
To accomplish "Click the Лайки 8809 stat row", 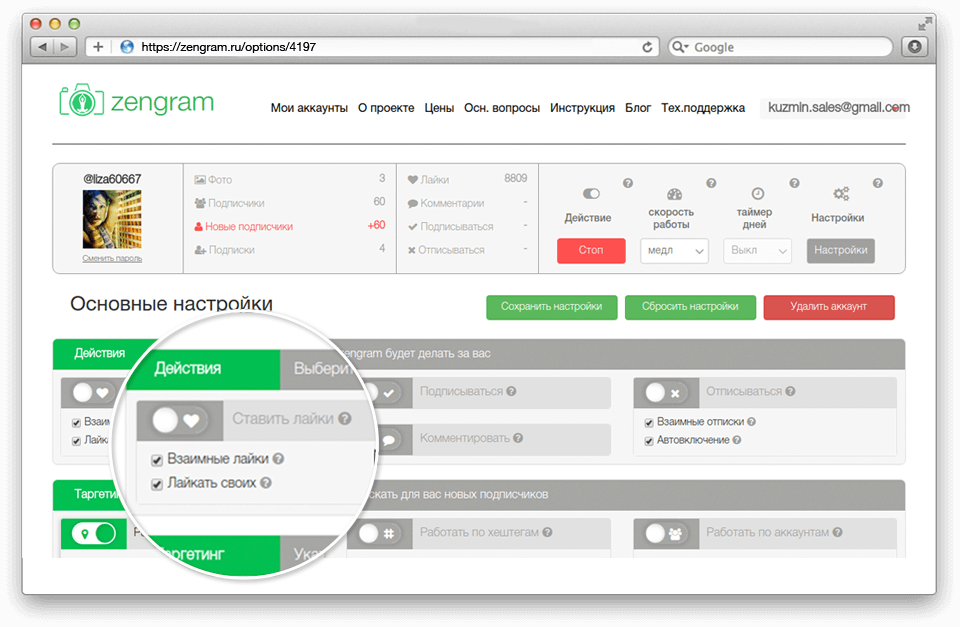I will coord(467,179).
